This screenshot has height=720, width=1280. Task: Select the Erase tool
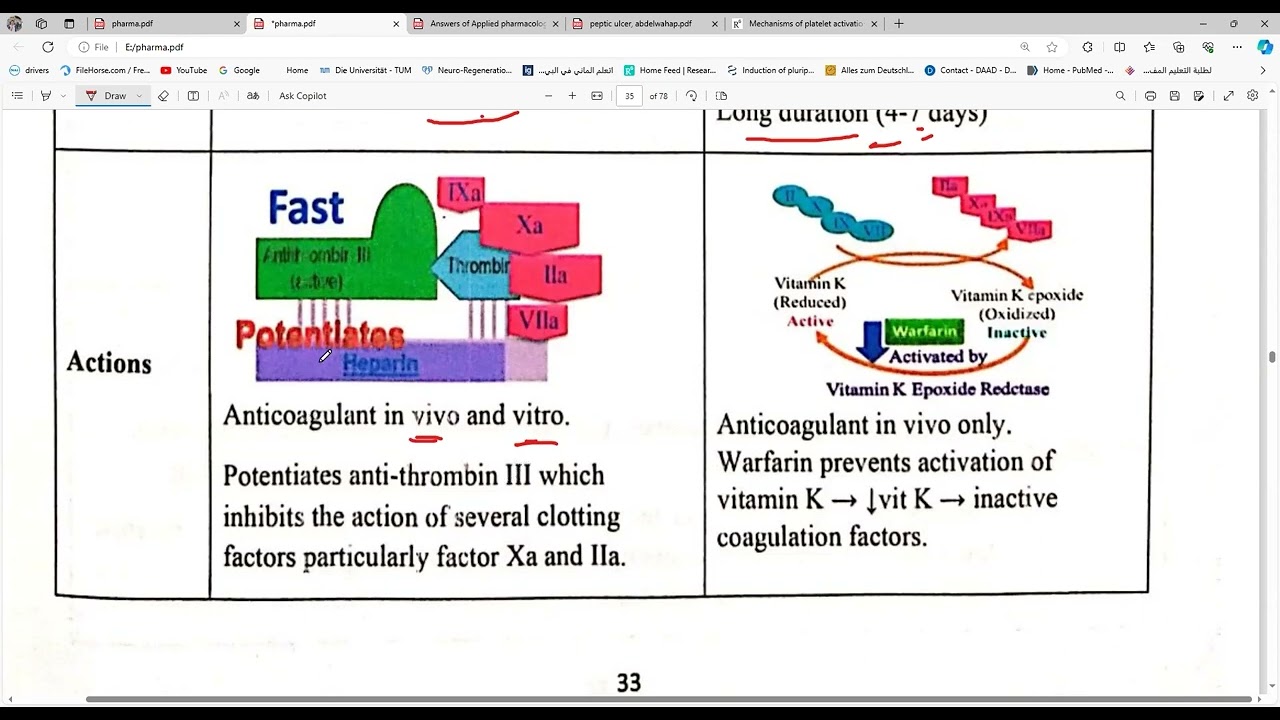[163, 96]
